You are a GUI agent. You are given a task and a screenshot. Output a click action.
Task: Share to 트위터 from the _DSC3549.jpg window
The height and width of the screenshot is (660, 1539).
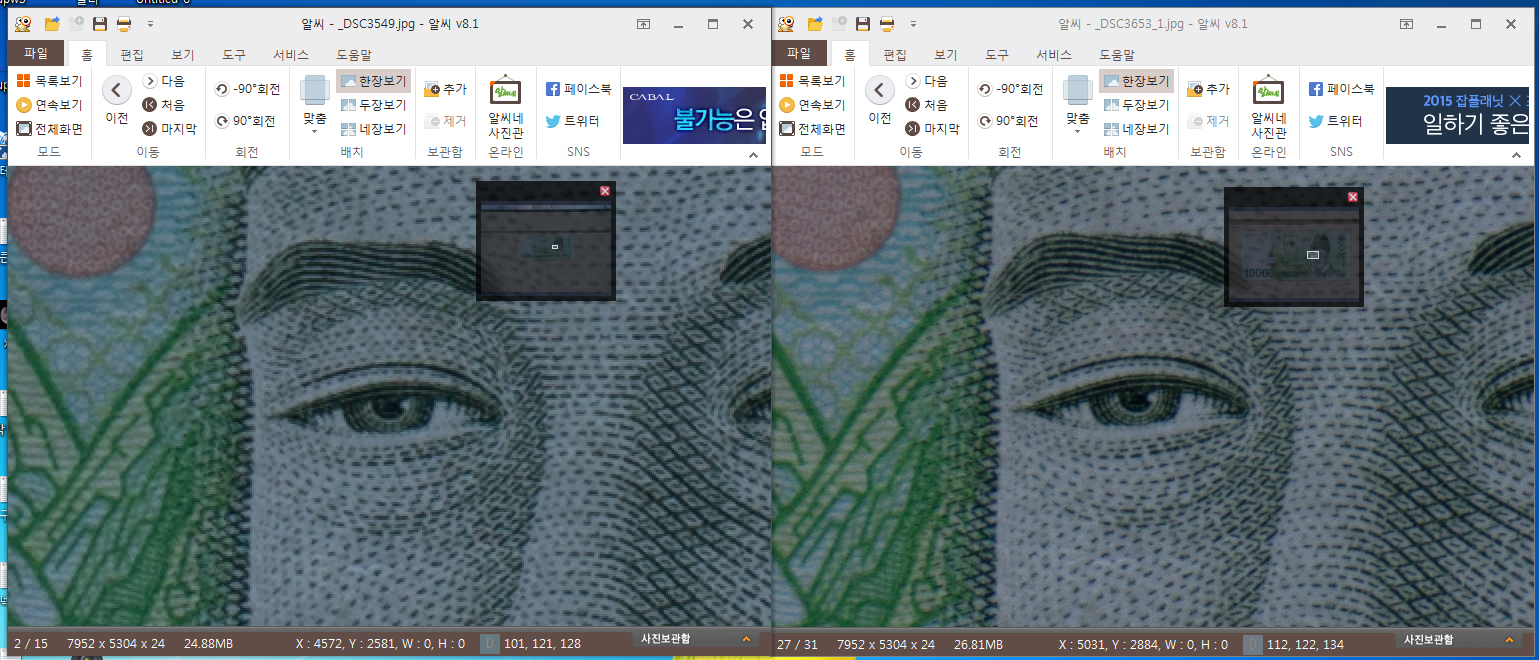click(572, 121)
